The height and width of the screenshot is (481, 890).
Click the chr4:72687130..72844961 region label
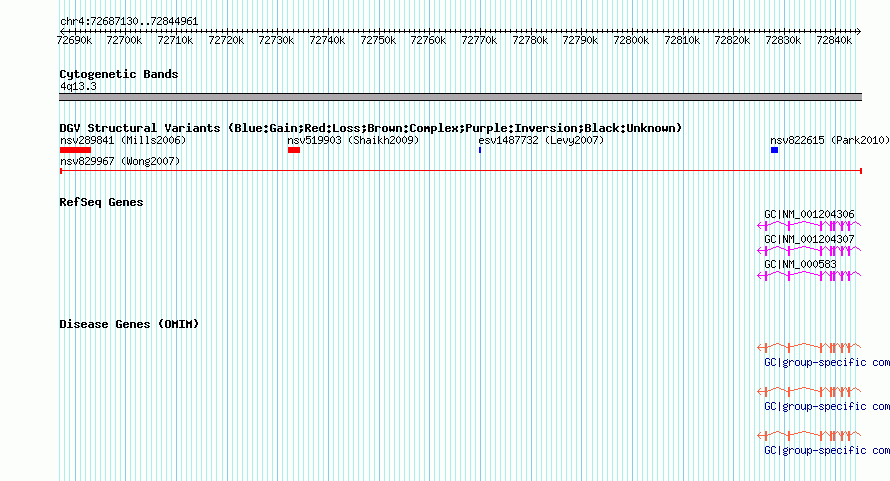click(x=129, y=21)
